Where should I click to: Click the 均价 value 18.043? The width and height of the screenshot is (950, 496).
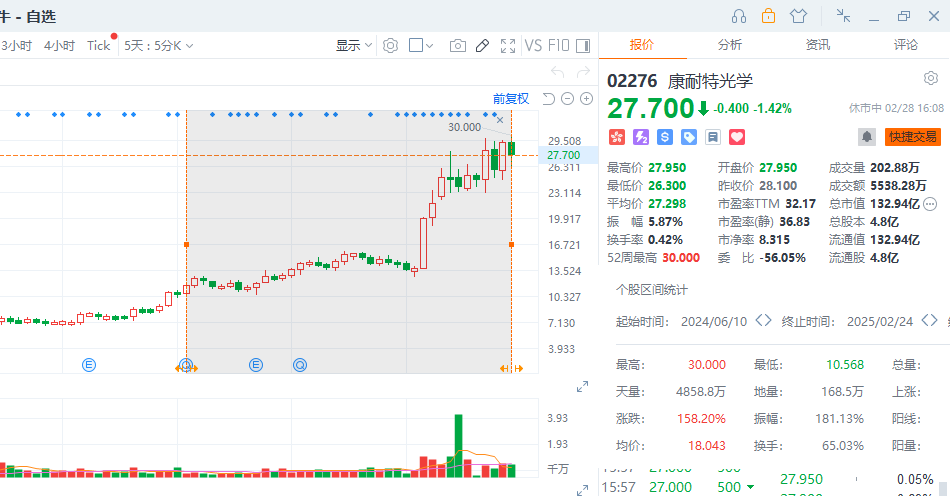706,446
